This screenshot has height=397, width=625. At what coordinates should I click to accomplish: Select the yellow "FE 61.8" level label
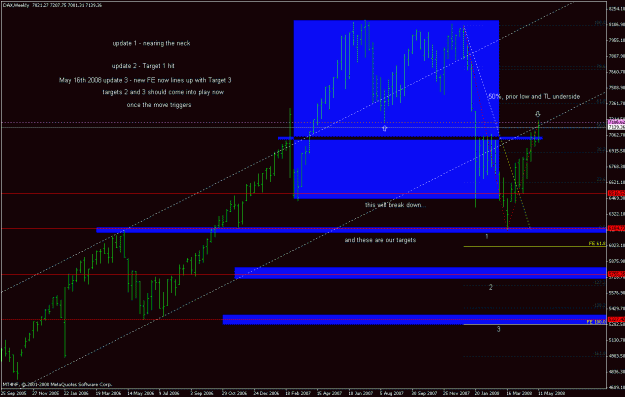597,244
